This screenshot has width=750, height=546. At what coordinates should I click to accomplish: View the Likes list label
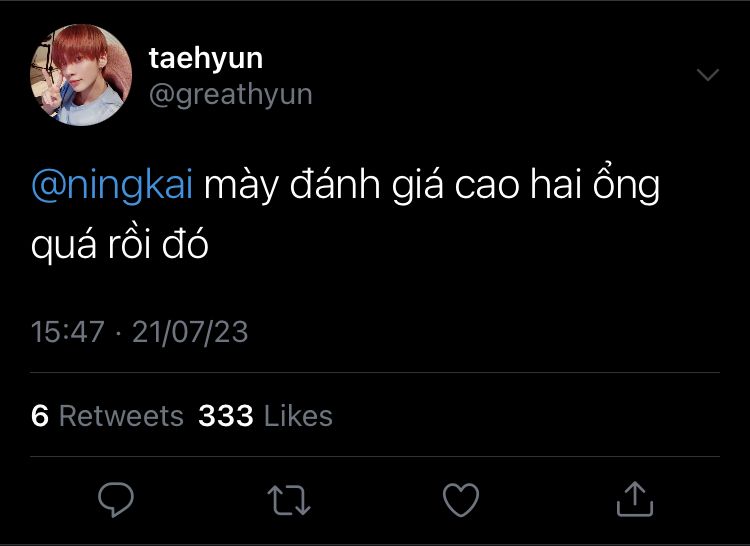click(298, 416)
